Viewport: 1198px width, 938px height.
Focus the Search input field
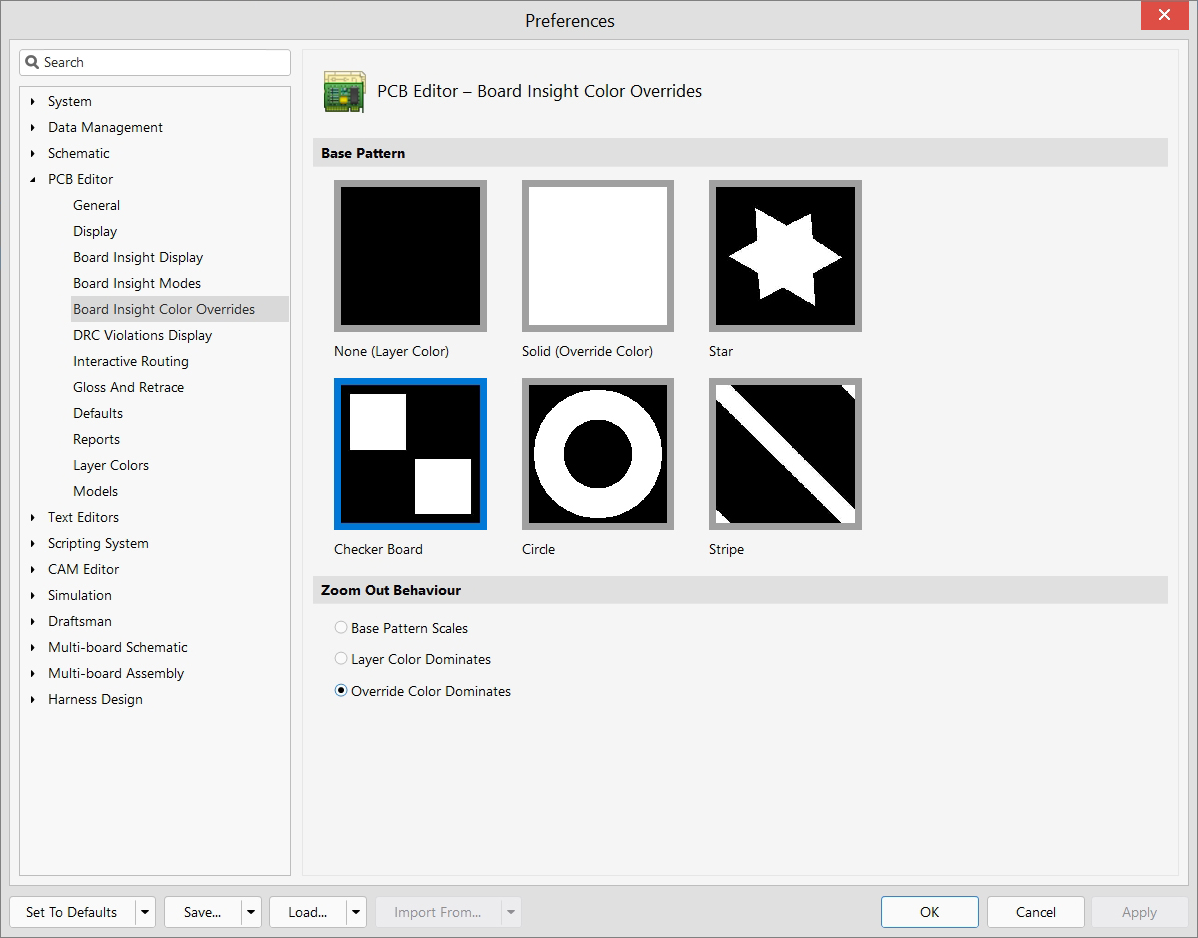pyautogui.click(x=155, y=63)
